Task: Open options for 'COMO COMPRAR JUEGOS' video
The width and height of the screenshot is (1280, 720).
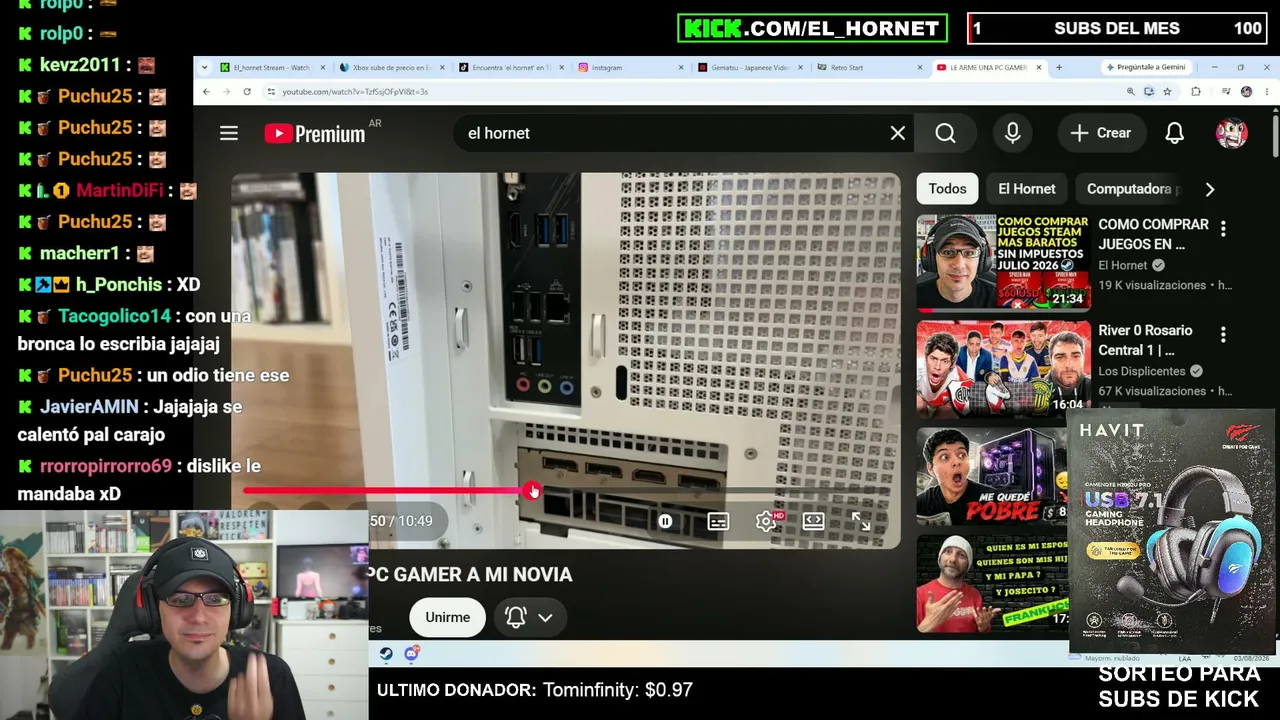Action: click(x=1223, y=229)
